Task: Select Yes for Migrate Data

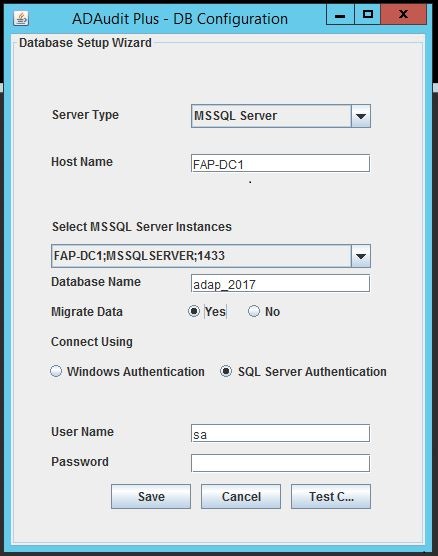Action: pyautogui.click(x=194, y=311)
